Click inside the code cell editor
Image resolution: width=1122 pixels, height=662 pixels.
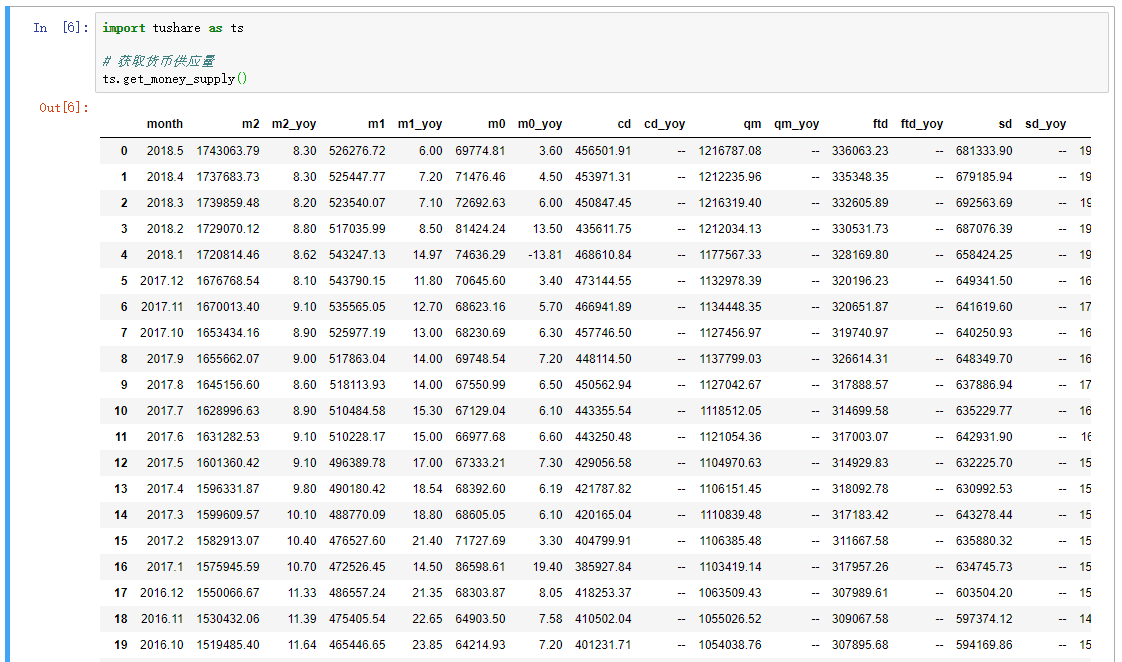[601, 53]
